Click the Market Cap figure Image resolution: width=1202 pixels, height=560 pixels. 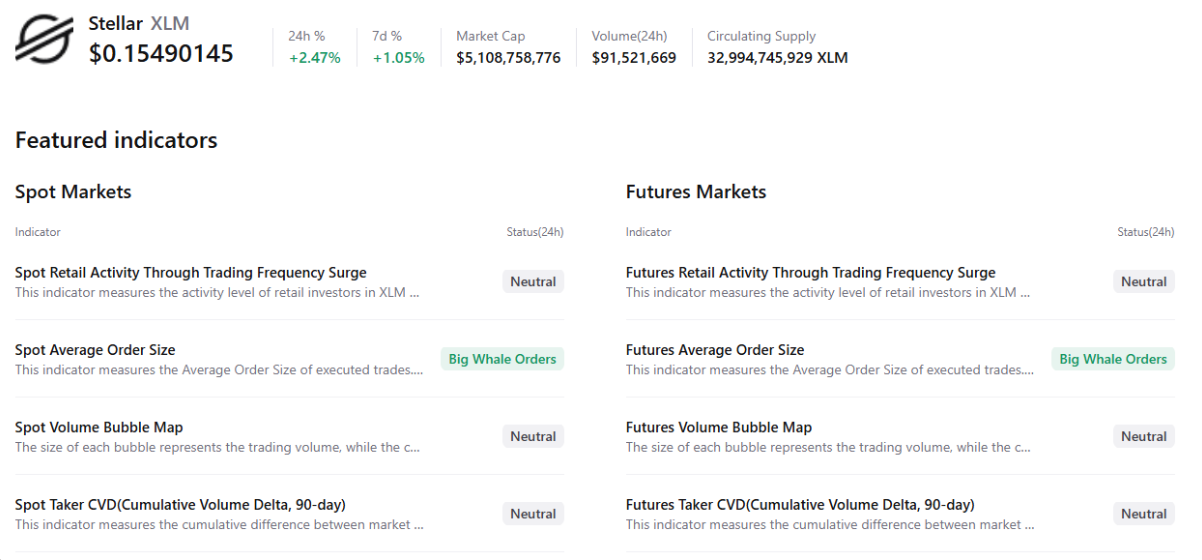tap(508, 58)
